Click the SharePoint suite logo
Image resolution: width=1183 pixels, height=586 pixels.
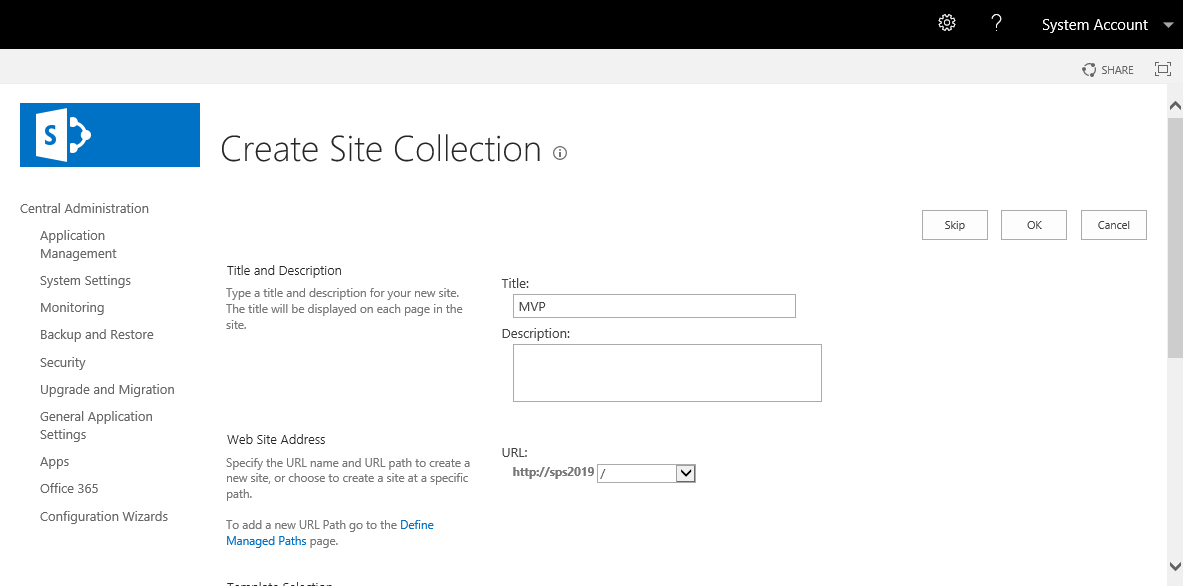click(x=109, y=134)
